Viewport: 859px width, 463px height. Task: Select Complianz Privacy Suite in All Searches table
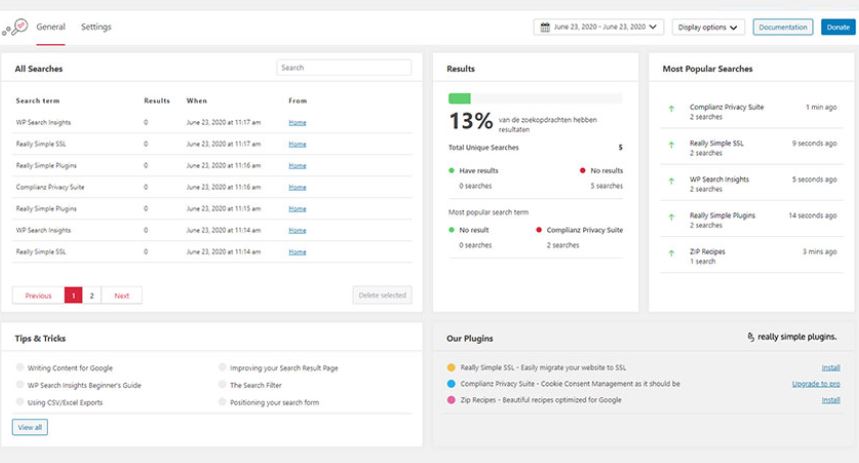click(x=50, y=187)
